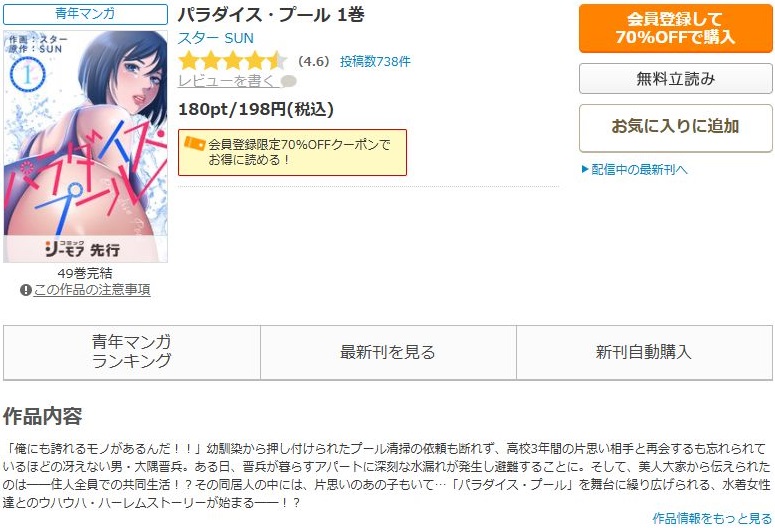
Task: Expand 作品情報をもっと見る details
Action: click(712, 518)
